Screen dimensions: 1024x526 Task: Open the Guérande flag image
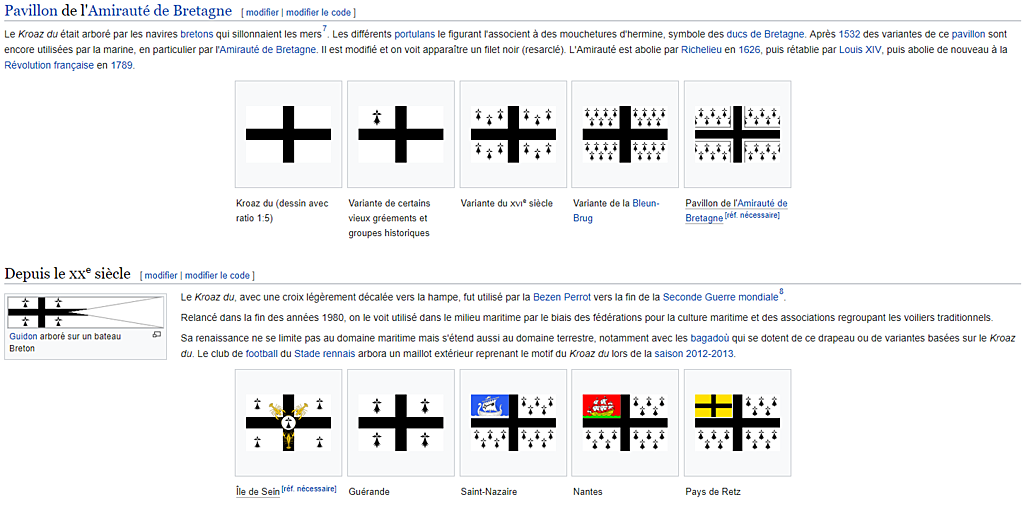[x=400, y=422]
